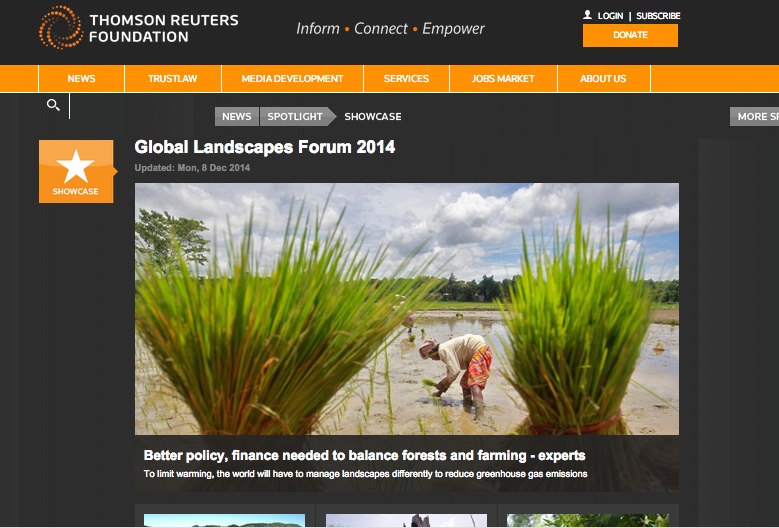Click the Thomson Reuters Foundation swirl logo
The width and height of the screenshot is (779, 528).
[x=61, y=27]
